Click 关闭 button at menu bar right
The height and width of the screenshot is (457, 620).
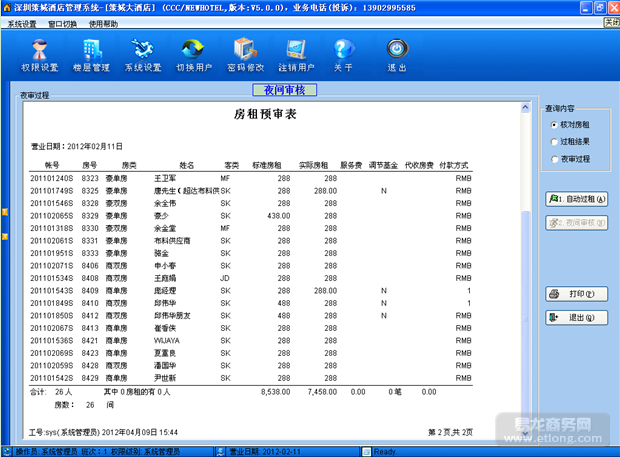tap(612, 23)
